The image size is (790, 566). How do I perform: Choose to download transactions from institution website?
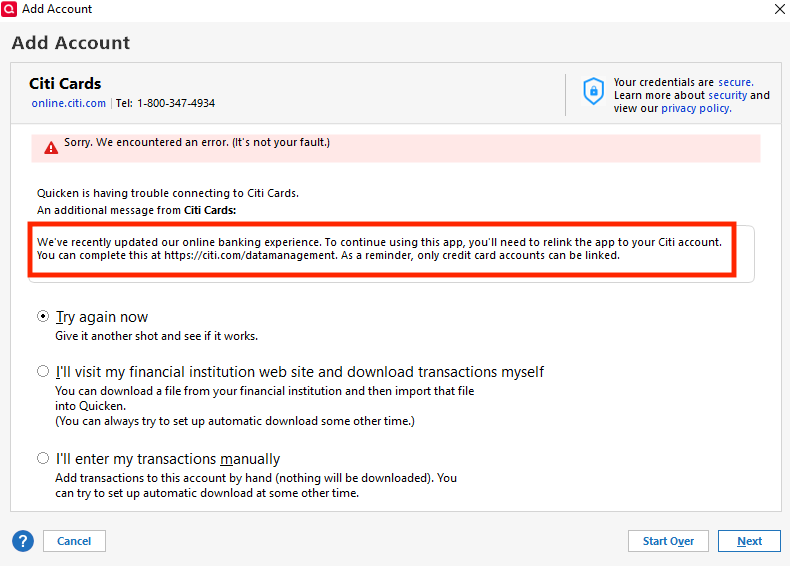pos(43,371)
